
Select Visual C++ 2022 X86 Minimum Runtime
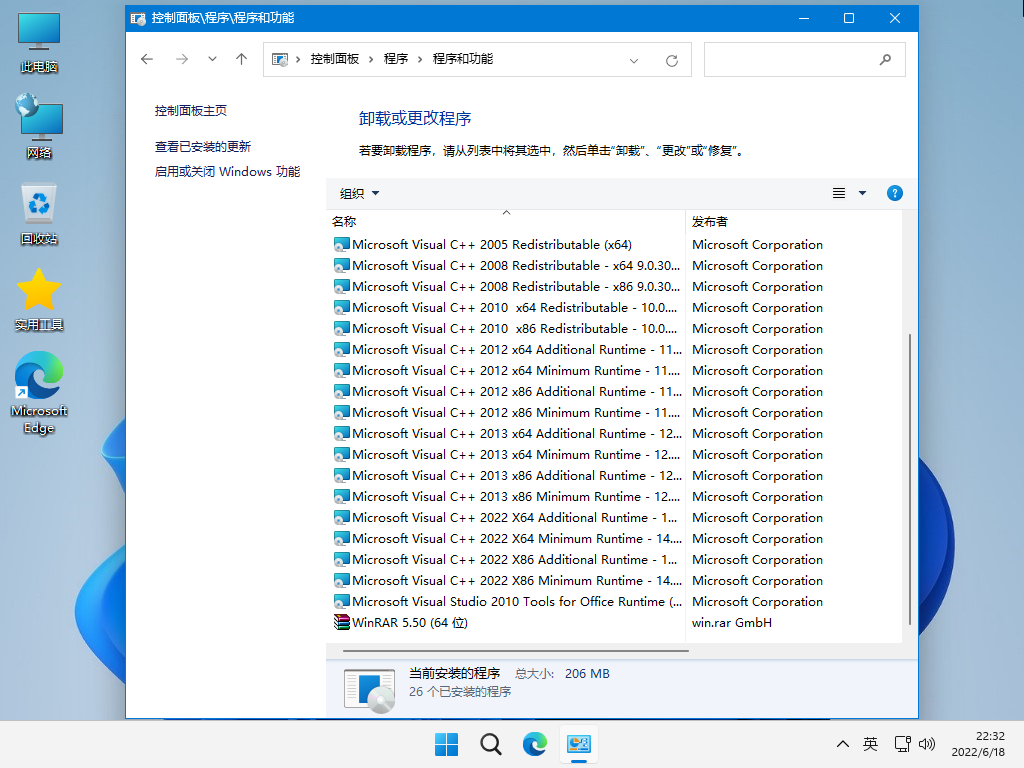507,581
